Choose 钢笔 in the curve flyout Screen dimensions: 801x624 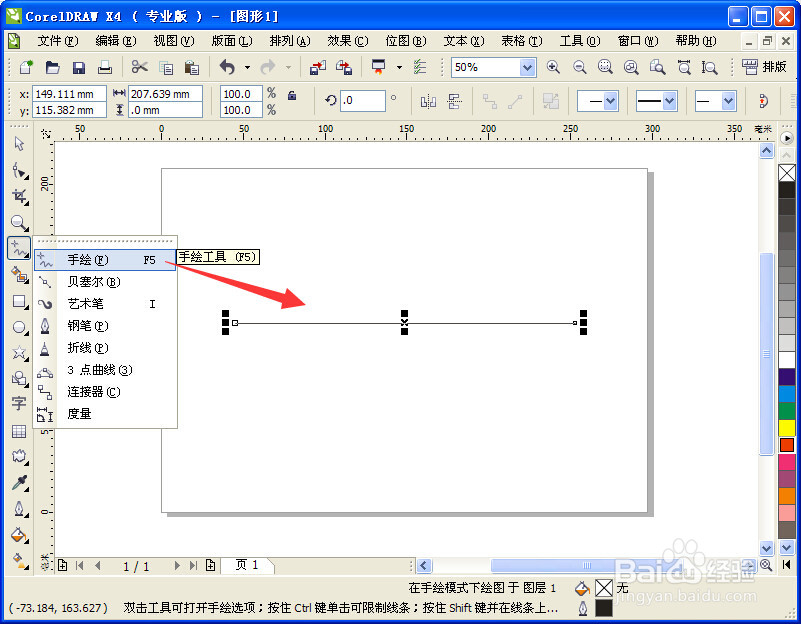click(x=90, y=325)
